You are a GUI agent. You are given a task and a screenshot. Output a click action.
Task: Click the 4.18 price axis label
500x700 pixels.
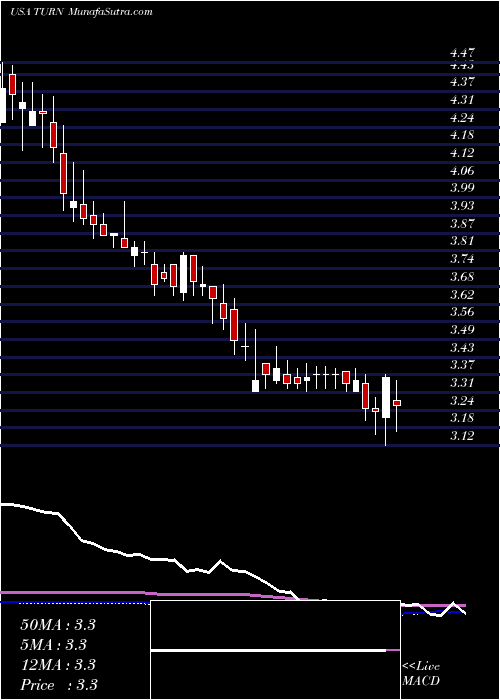click(x=462, y=135)
